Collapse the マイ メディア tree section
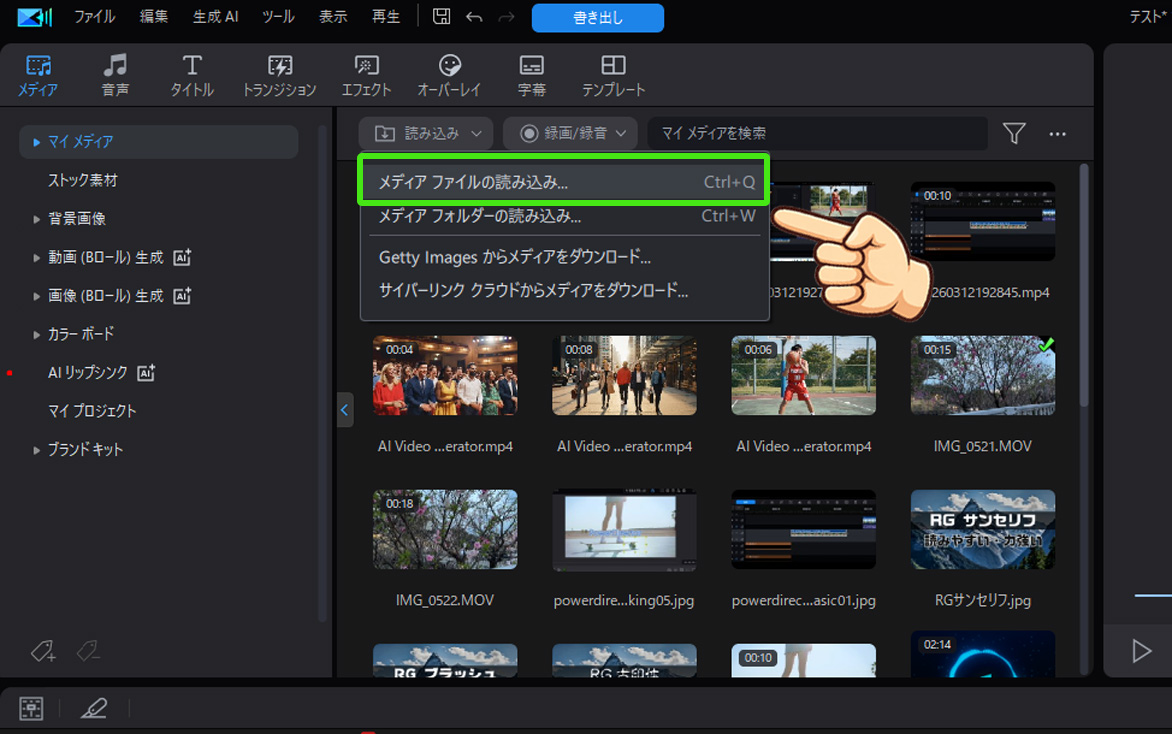 (x=38, y=142)
